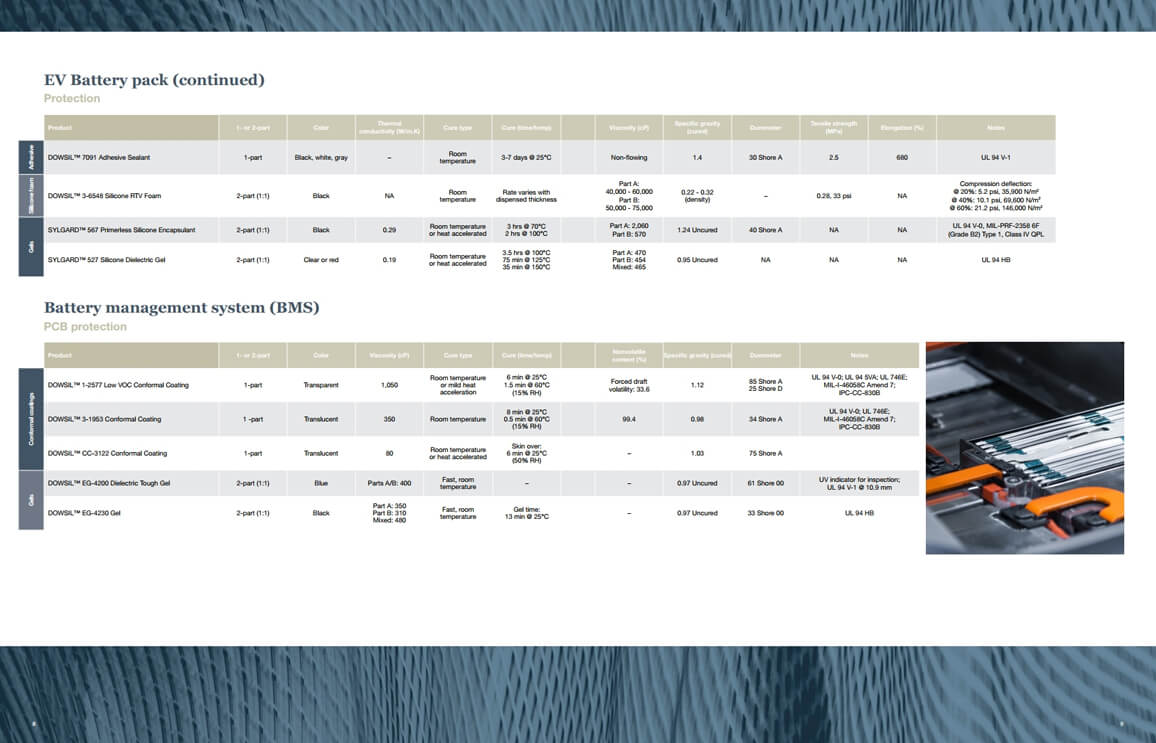Screen dimensions: 1156x743
Task: Click the "Conformal coatings" side category label
Action: 31,419
